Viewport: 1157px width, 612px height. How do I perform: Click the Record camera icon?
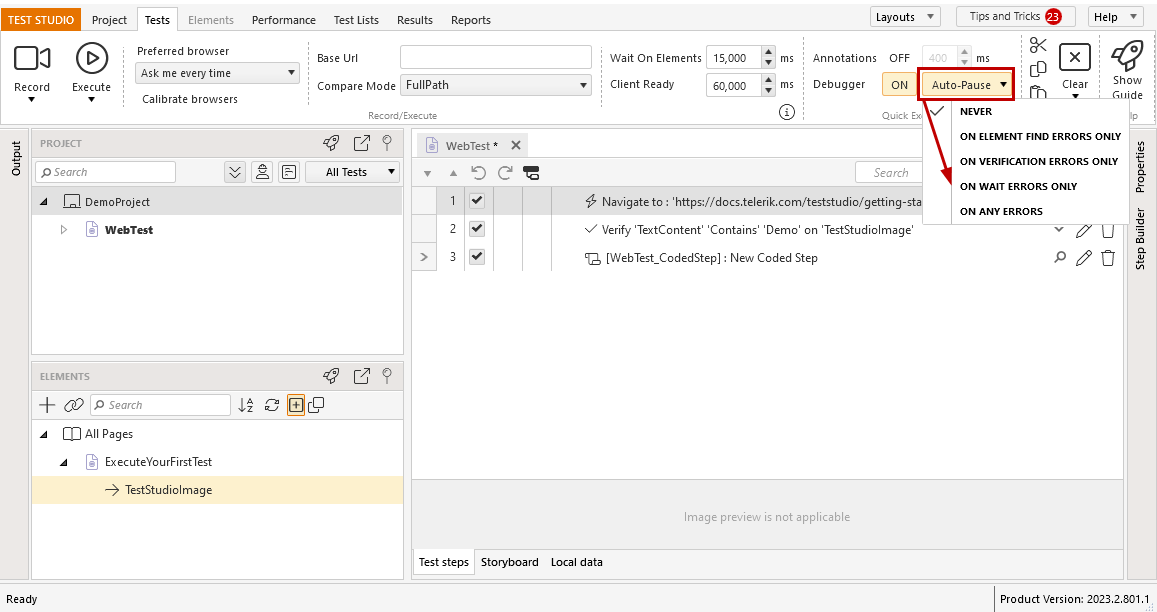tap(32, 58)
